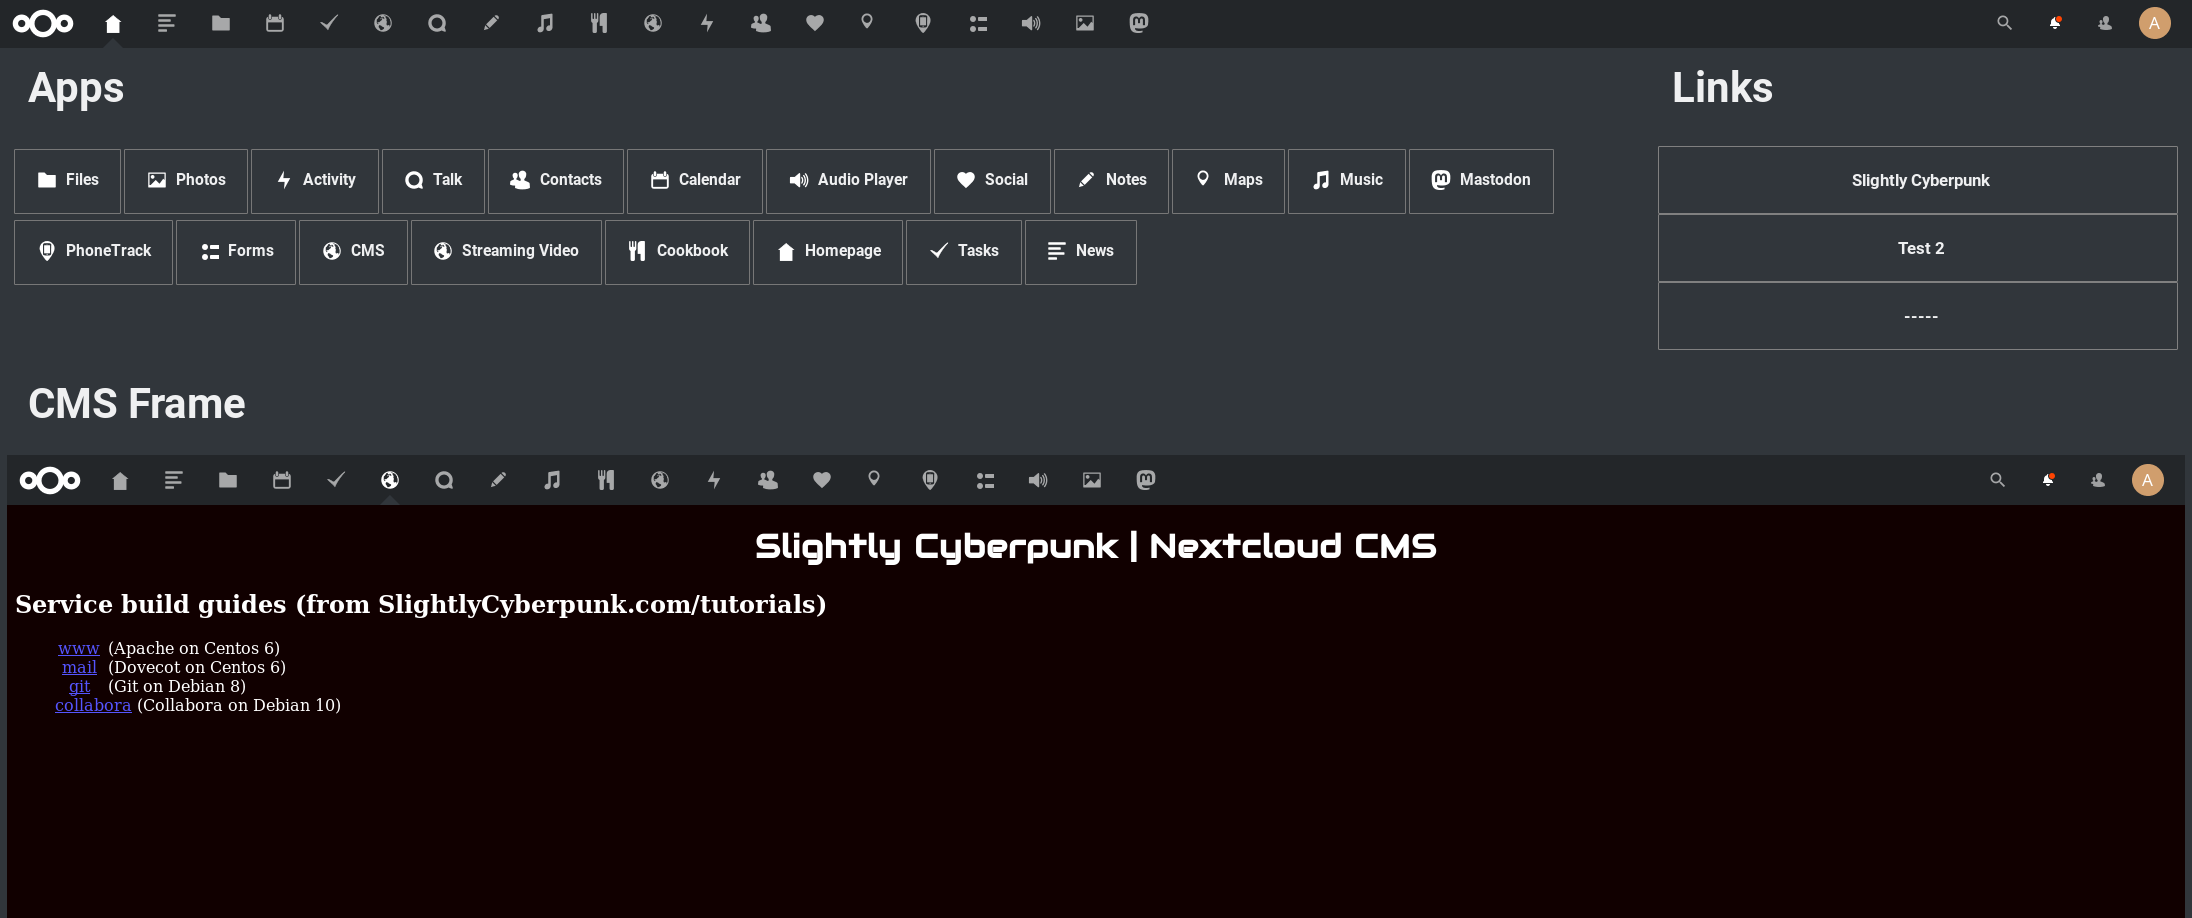The image size is (2192, 918).
Task: Click the Audio Player app button
Action: 848,181
